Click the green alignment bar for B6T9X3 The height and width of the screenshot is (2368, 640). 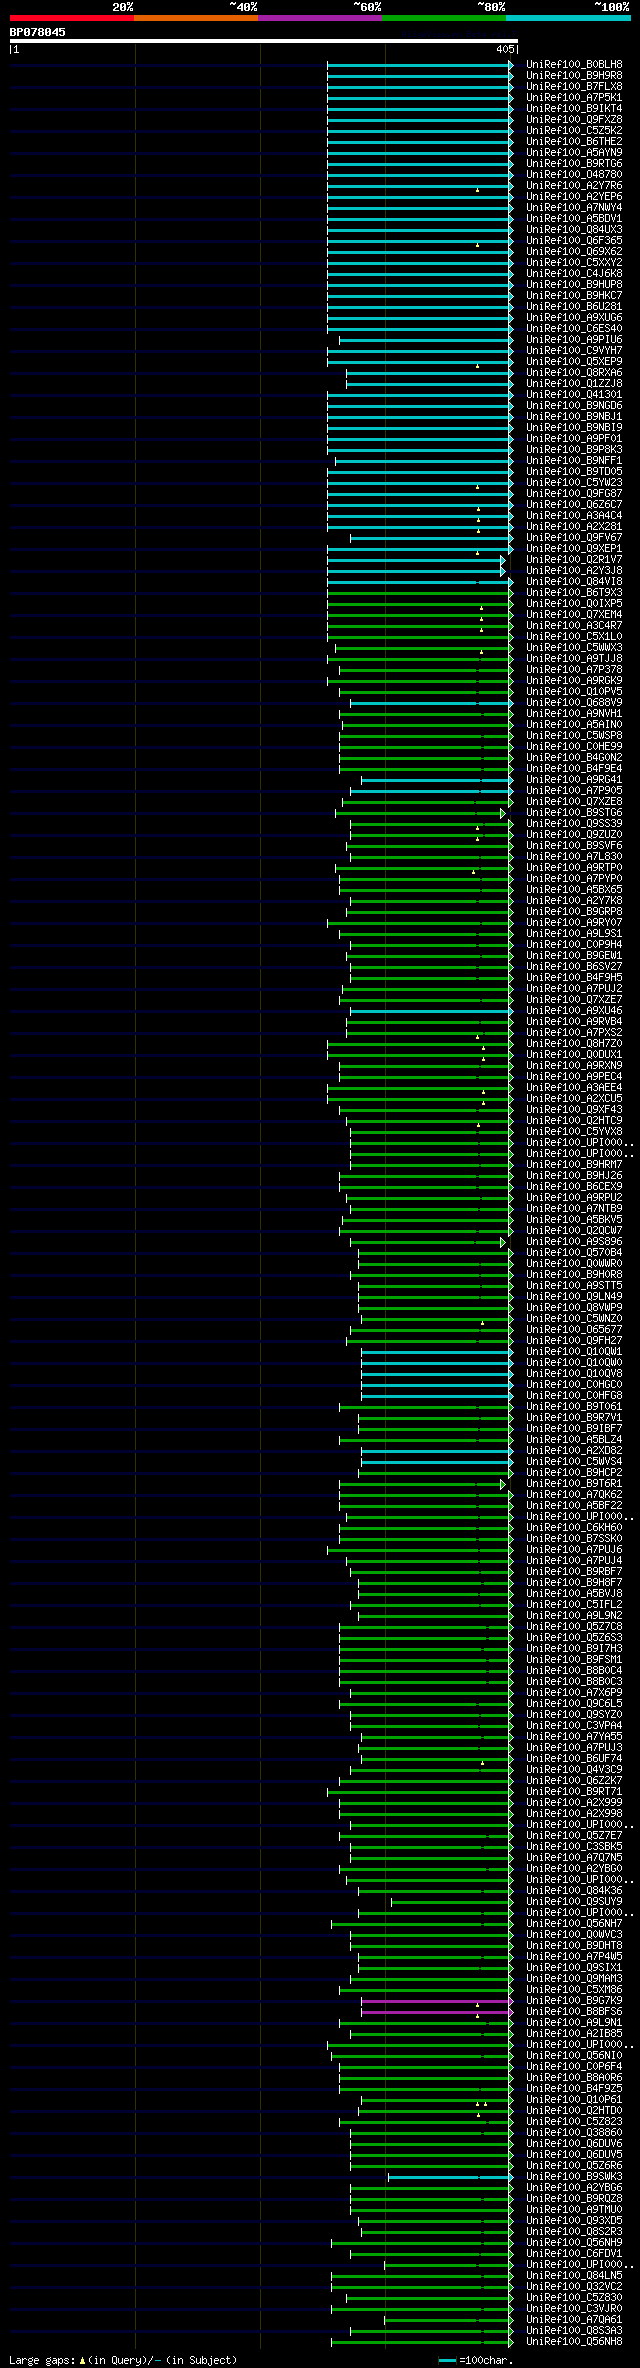point(420,593)
